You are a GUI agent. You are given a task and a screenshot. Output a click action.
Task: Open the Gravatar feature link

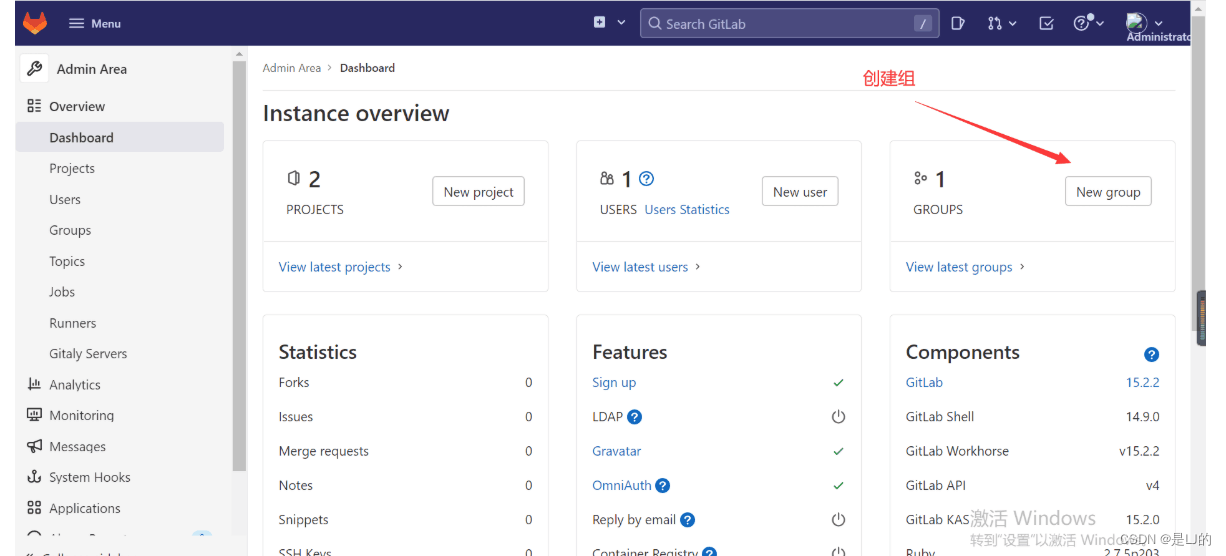617,451
